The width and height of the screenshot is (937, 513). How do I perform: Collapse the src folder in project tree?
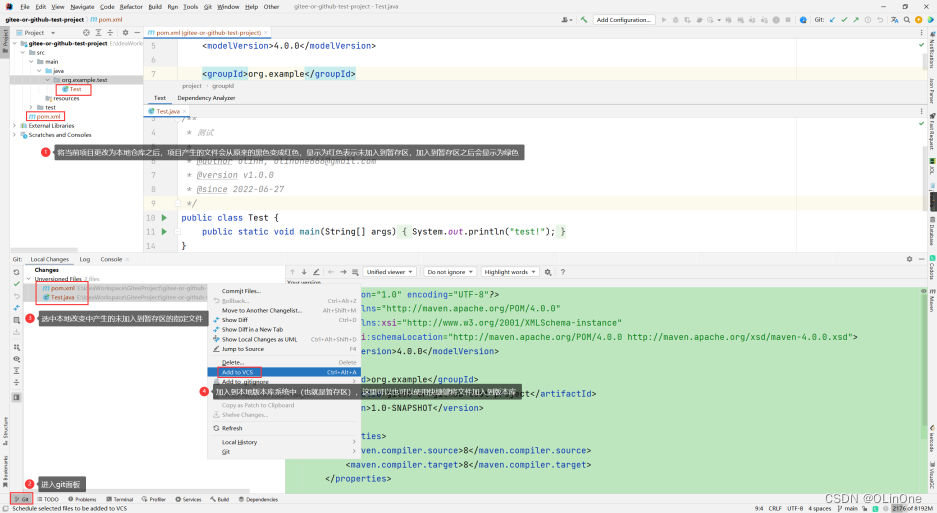tap(23, 53)
